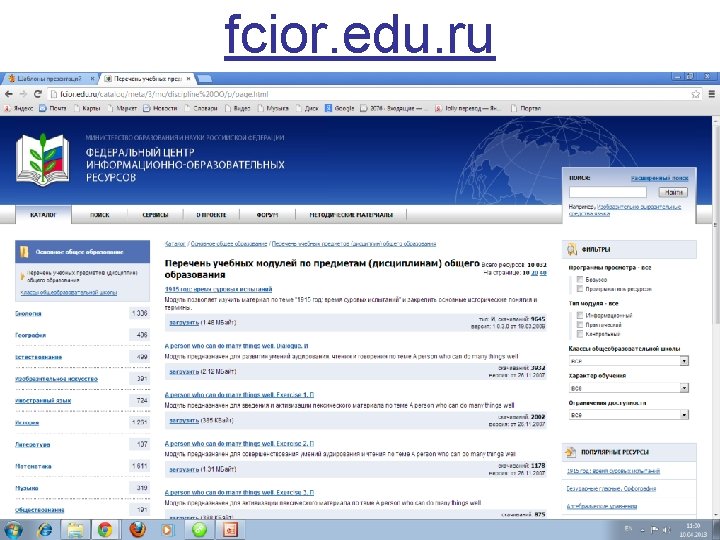Image resolution: width=720 pixels, height=540 pixels.
Task: Click the green round taskbar icon
Action: click(199, 530)
